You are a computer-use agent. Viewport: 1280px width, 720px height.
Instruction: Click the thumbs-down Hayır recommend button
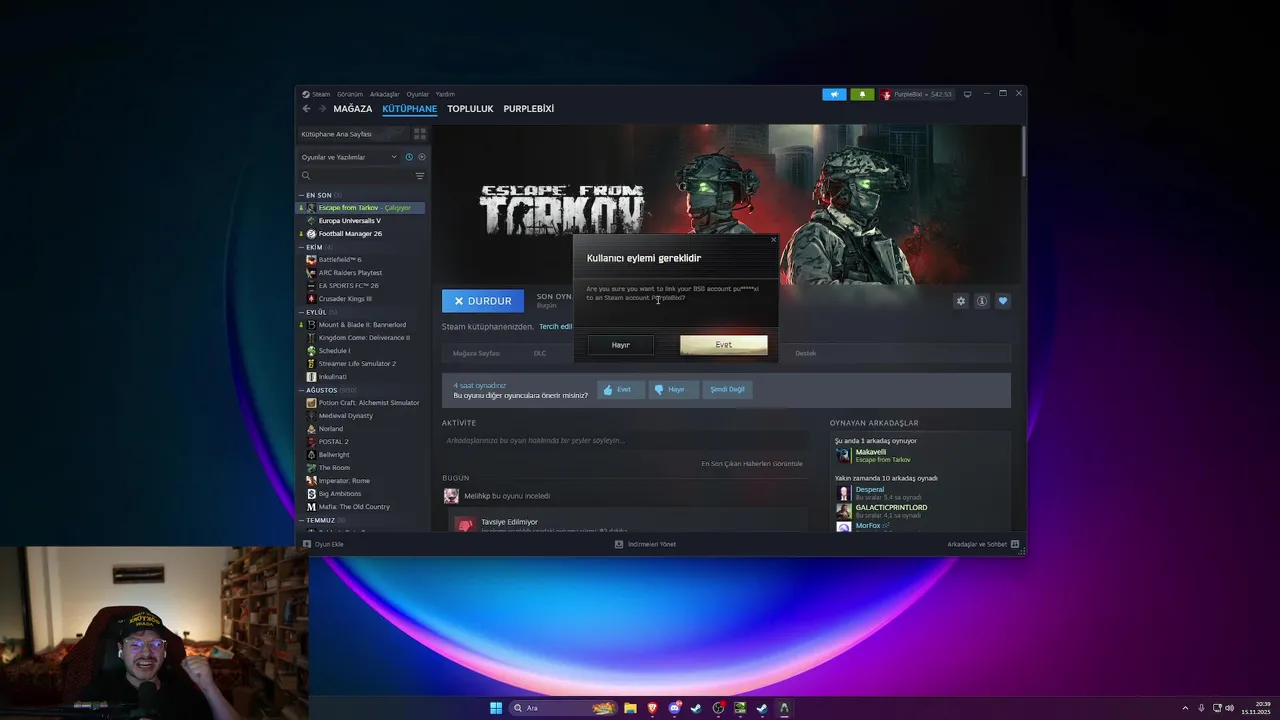tap(672, 390)
